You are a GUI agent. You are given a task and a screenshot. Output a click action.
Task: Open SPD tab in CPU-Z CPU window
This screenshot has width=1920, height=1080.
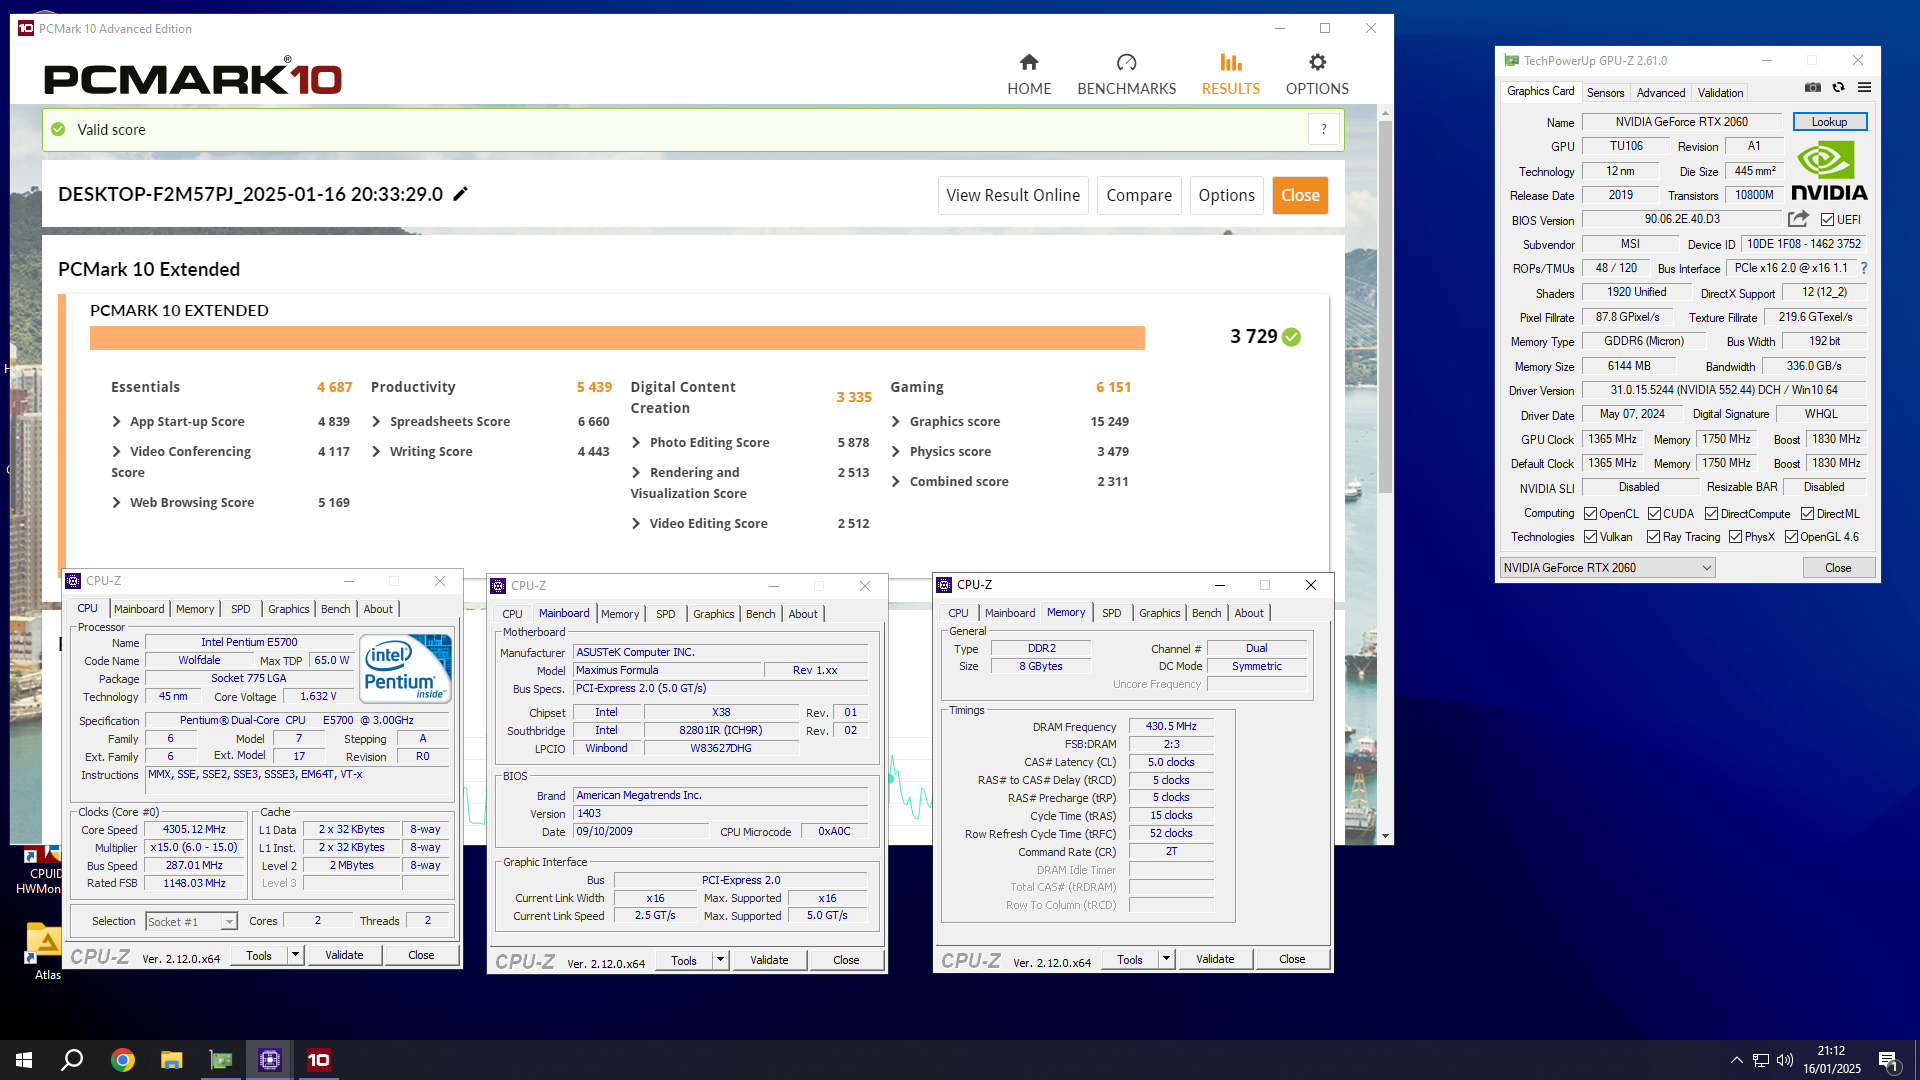[x=241, y=609]
